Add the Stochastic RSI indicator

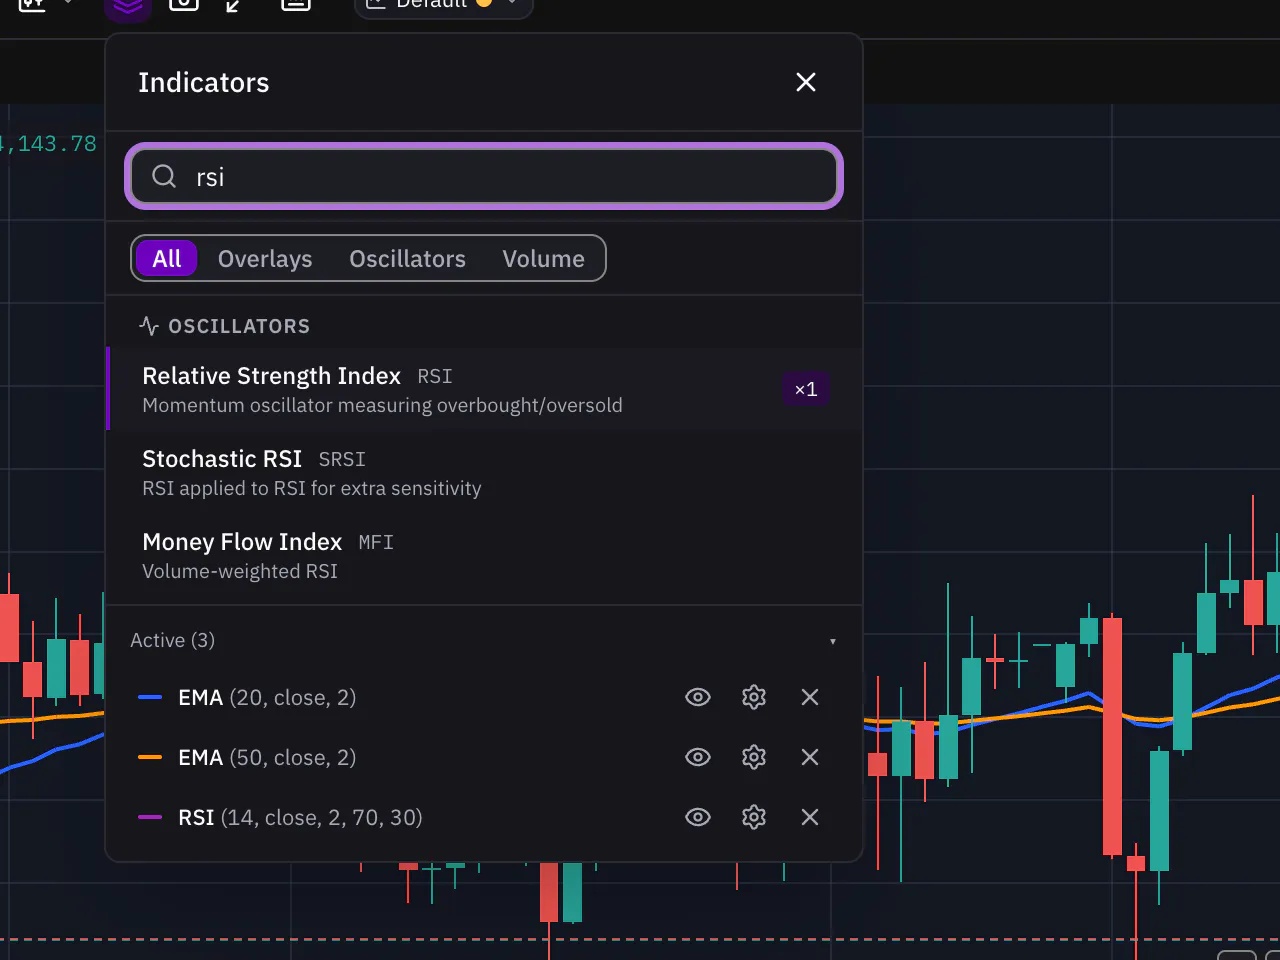coord(484,472)
